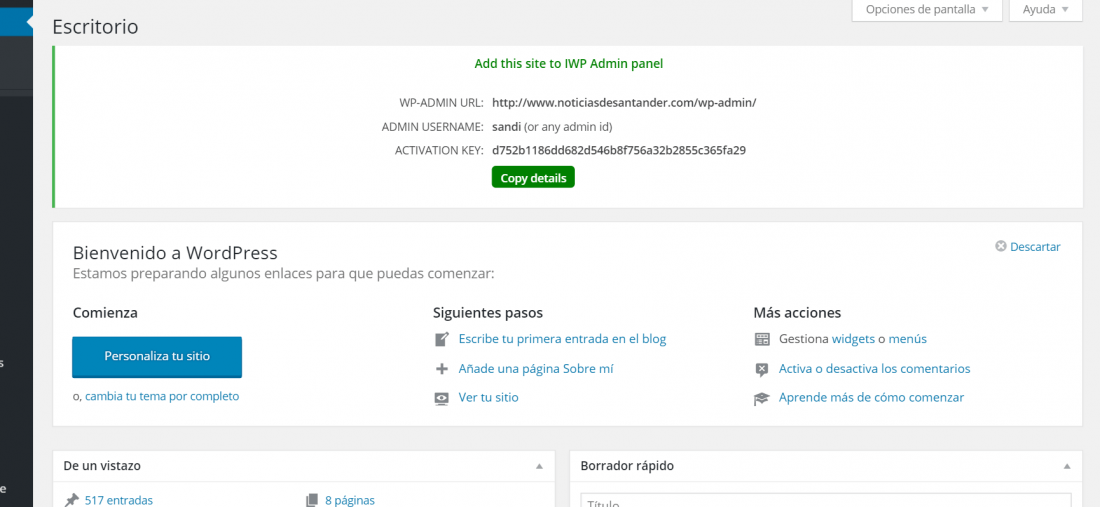Open the 8 páginas link
This screenshot has height=507, width=1100.
(x=349, y=500)
